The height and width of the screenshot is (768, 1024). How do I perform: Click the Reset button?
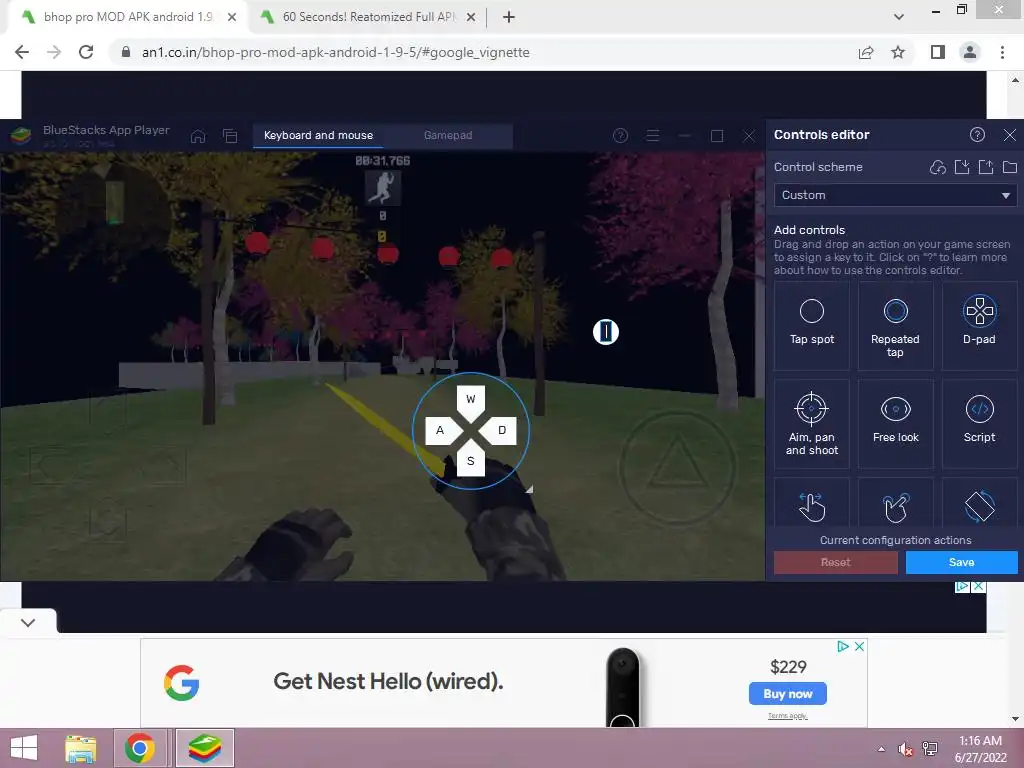(836, 562)
